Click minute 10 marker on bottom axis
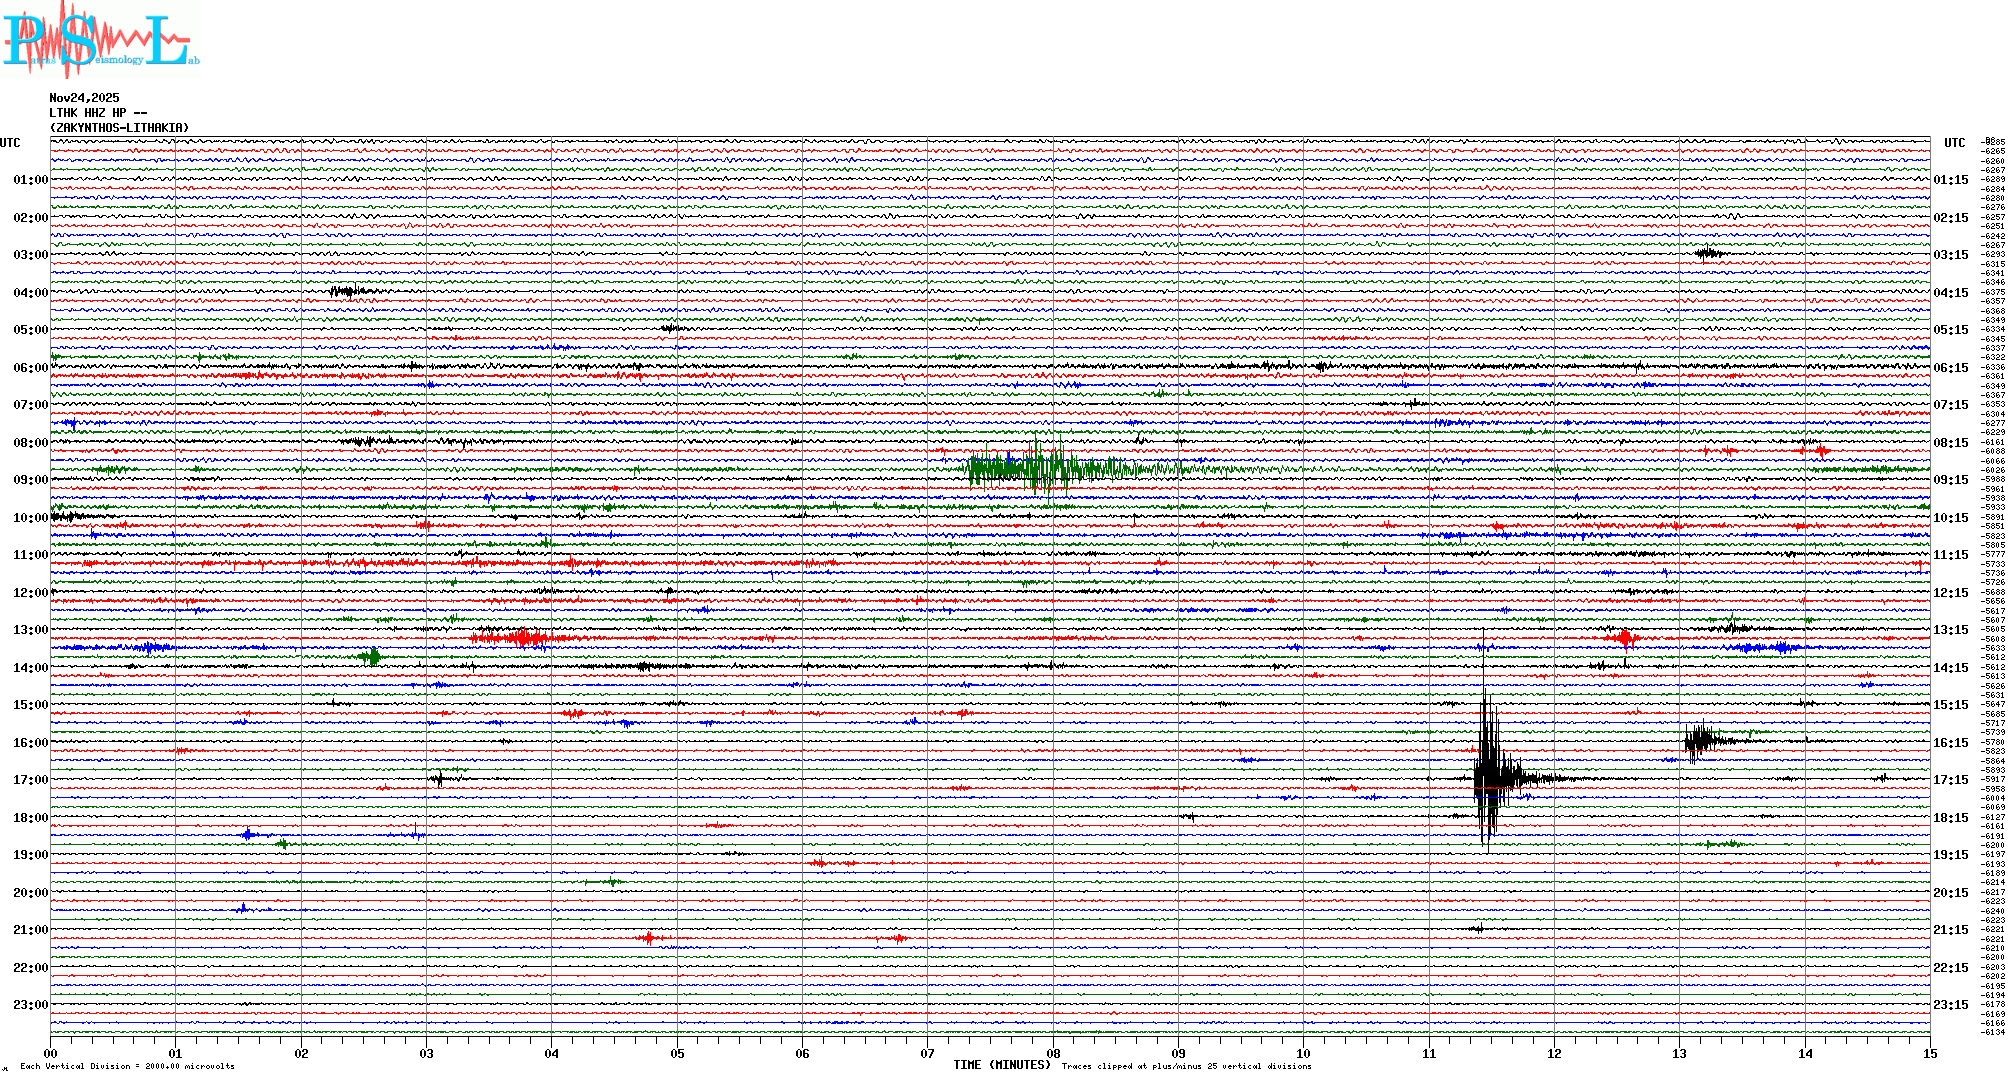The image size is (2010, 1080). point(1303,1054)
